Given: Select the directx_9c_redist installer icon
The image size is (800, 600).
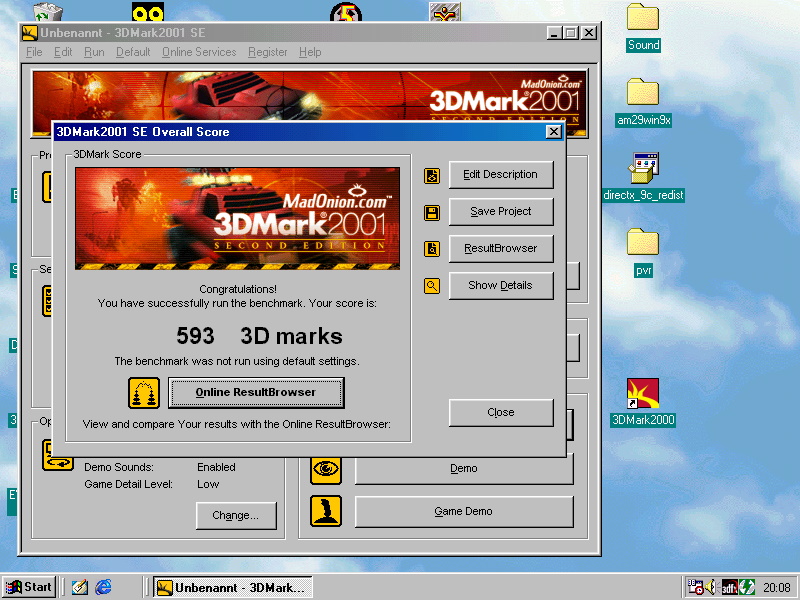Looking at the screenshot, I should [x=643, y=177].
